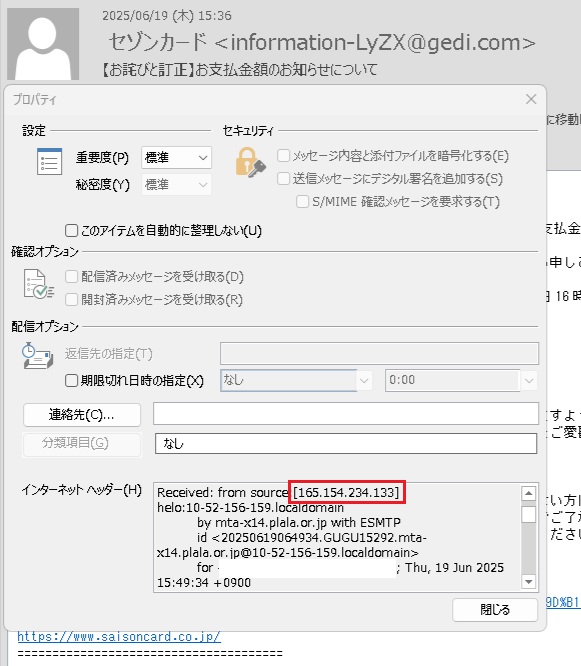The height and width of the screenshot is (666, 581).
Task: Click the sender avatar placeholder icon
Action: (x=43, y=44)
